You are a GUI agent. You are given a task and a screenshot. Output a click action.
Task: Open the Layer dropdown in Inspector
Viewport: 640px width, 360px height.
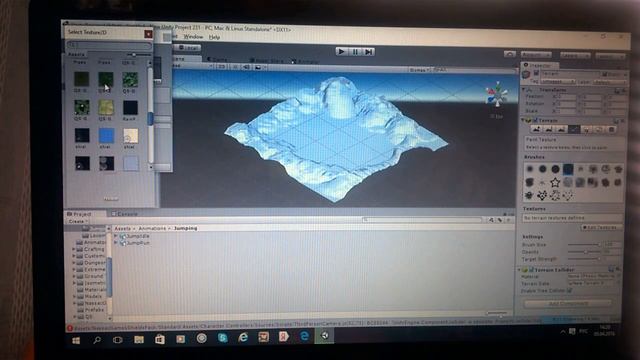(x=608, y=82)
